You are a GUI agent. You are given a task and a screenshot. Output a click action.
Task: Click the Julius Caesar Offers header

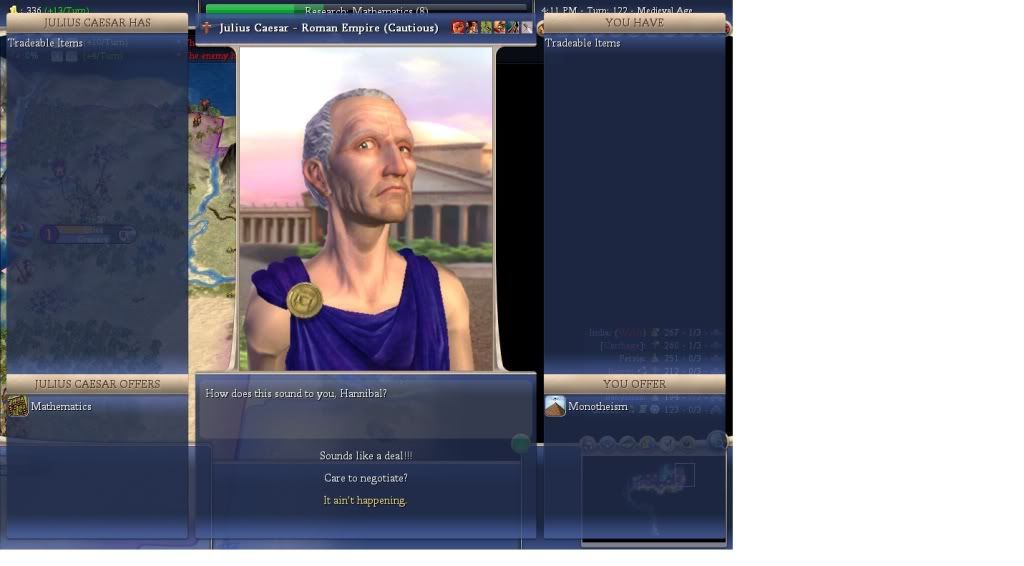coord(97,384)
